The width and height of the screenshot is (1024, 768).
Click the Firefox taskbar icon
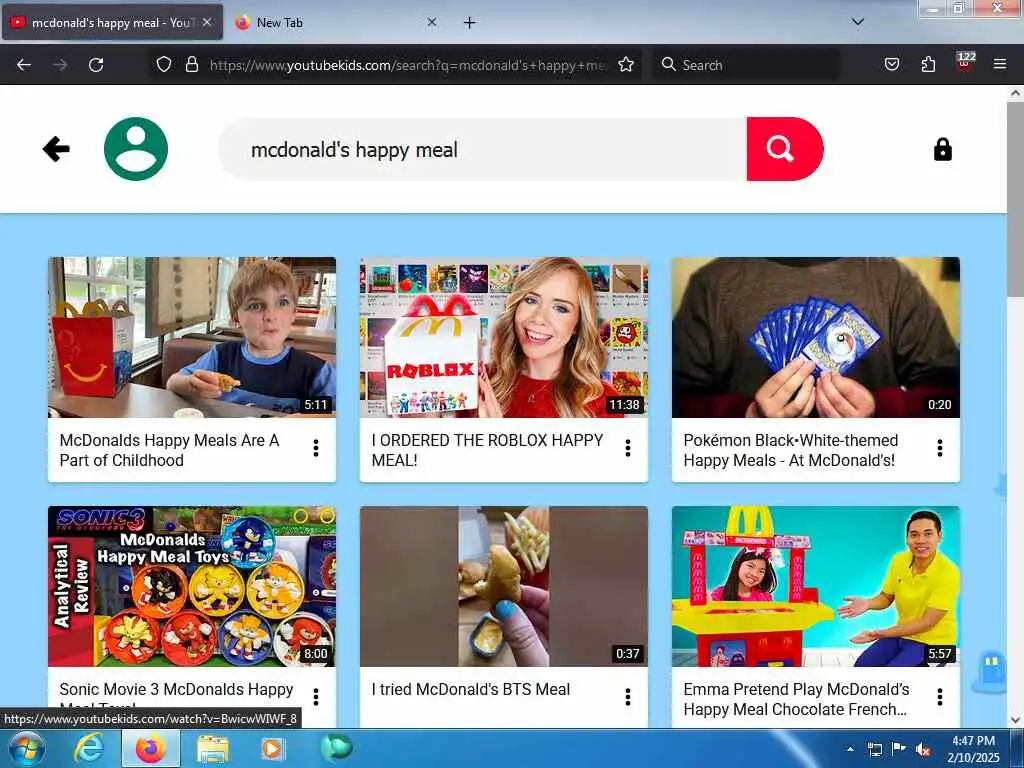151,749
